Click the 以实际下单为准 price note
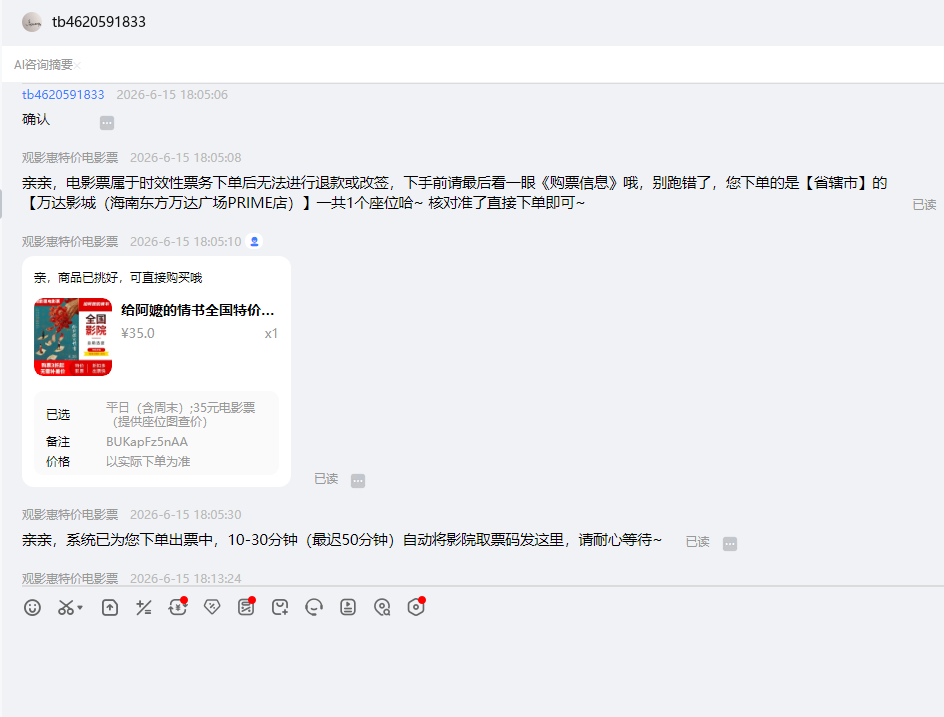Viewport: 944px width, 717px height. (148, 462)
